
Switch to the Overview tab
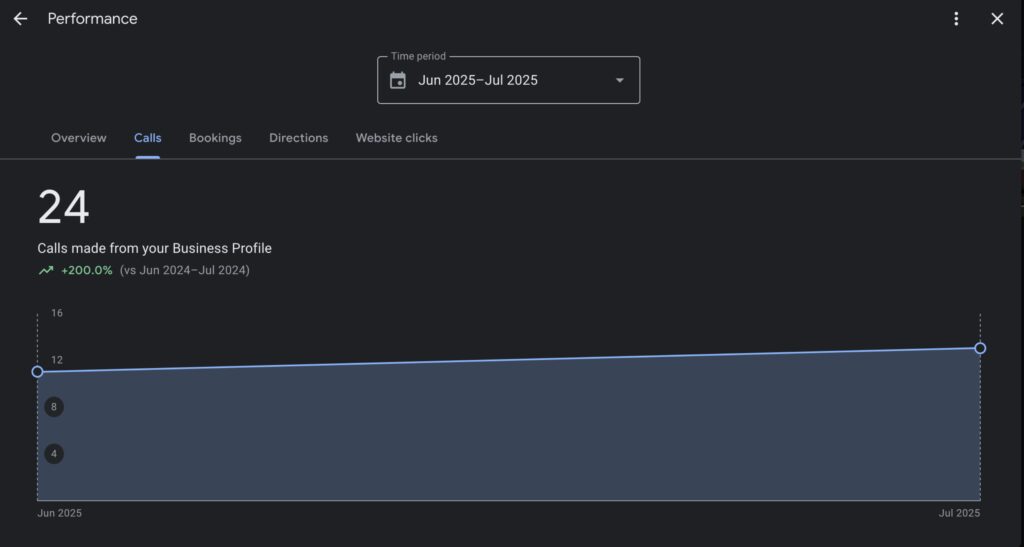point(78,138)
